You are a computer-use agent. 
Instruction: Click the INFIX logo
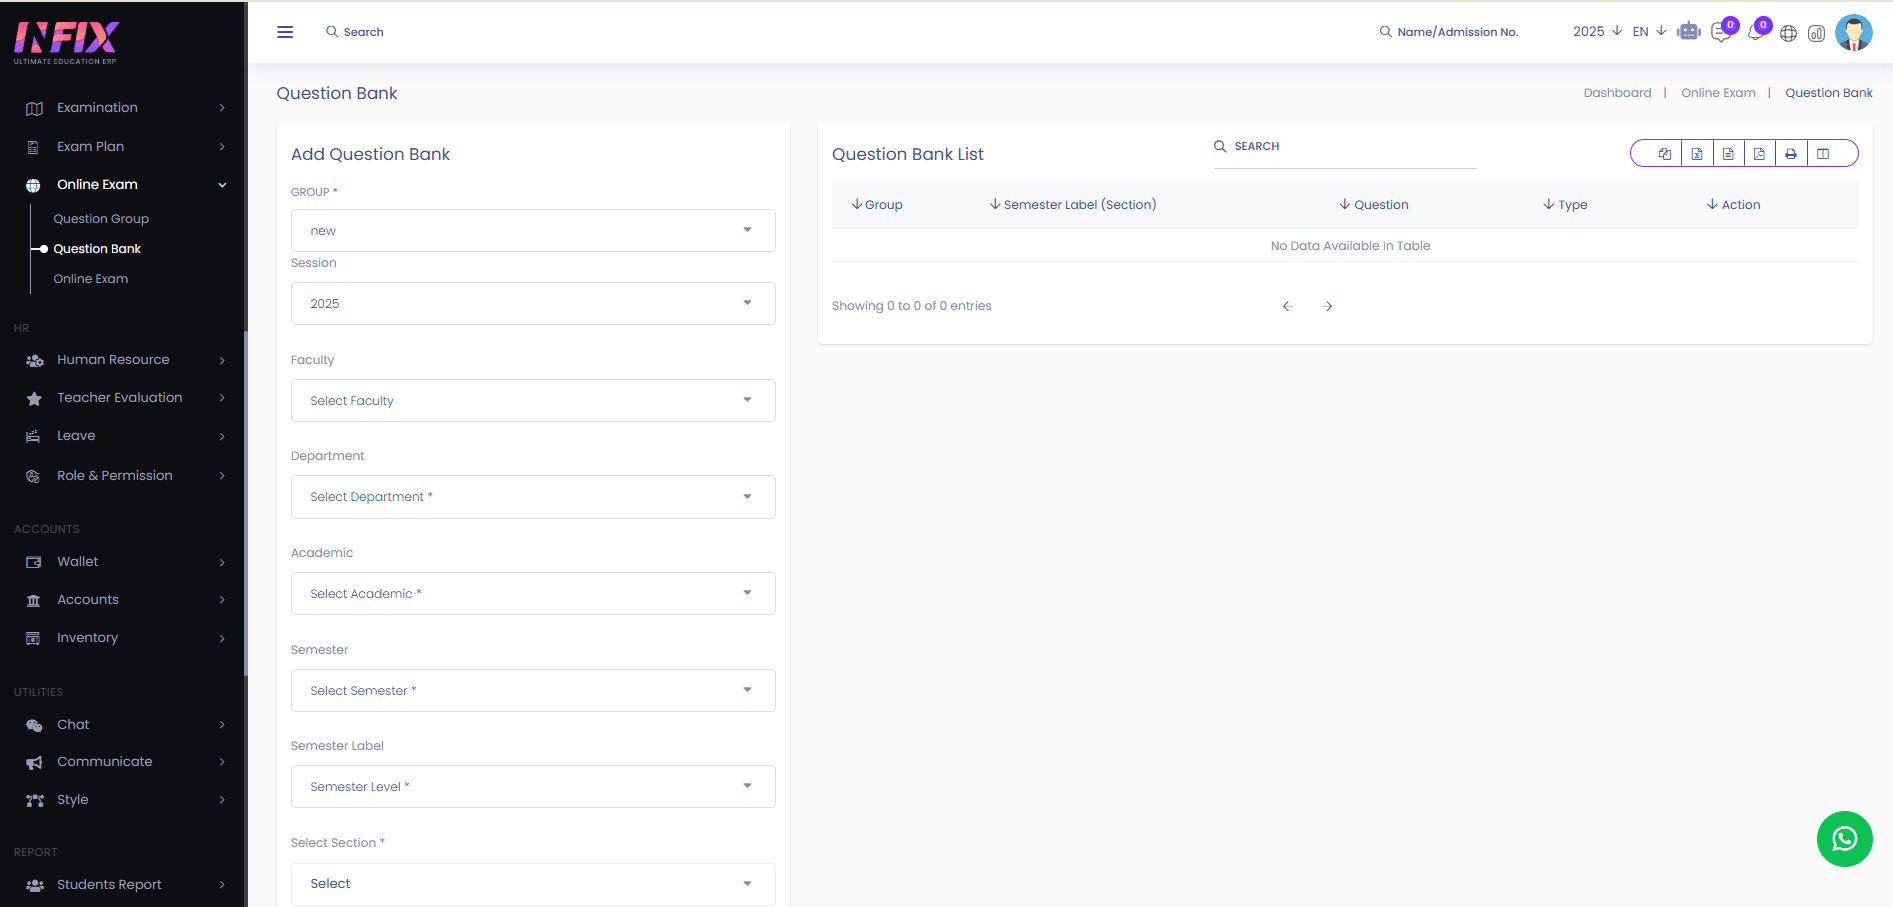[66, 42]
